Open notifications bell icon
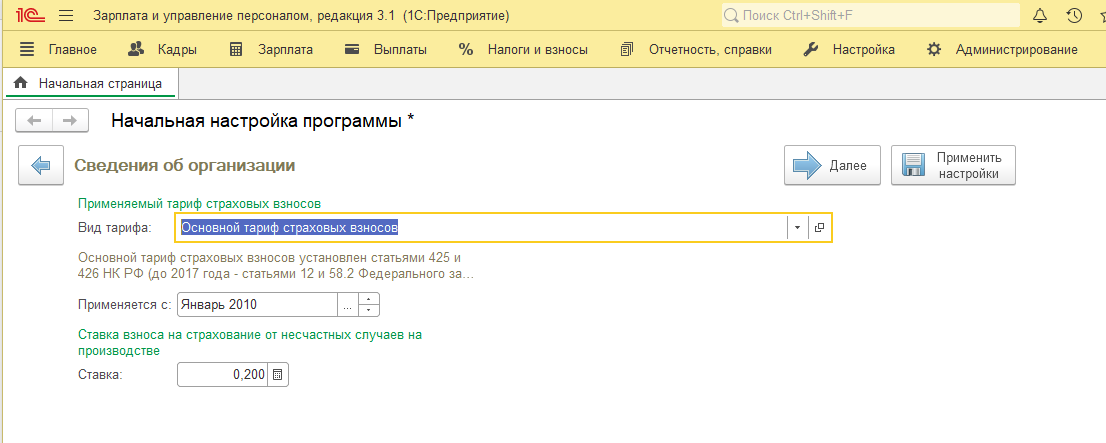 point(1040,16)
